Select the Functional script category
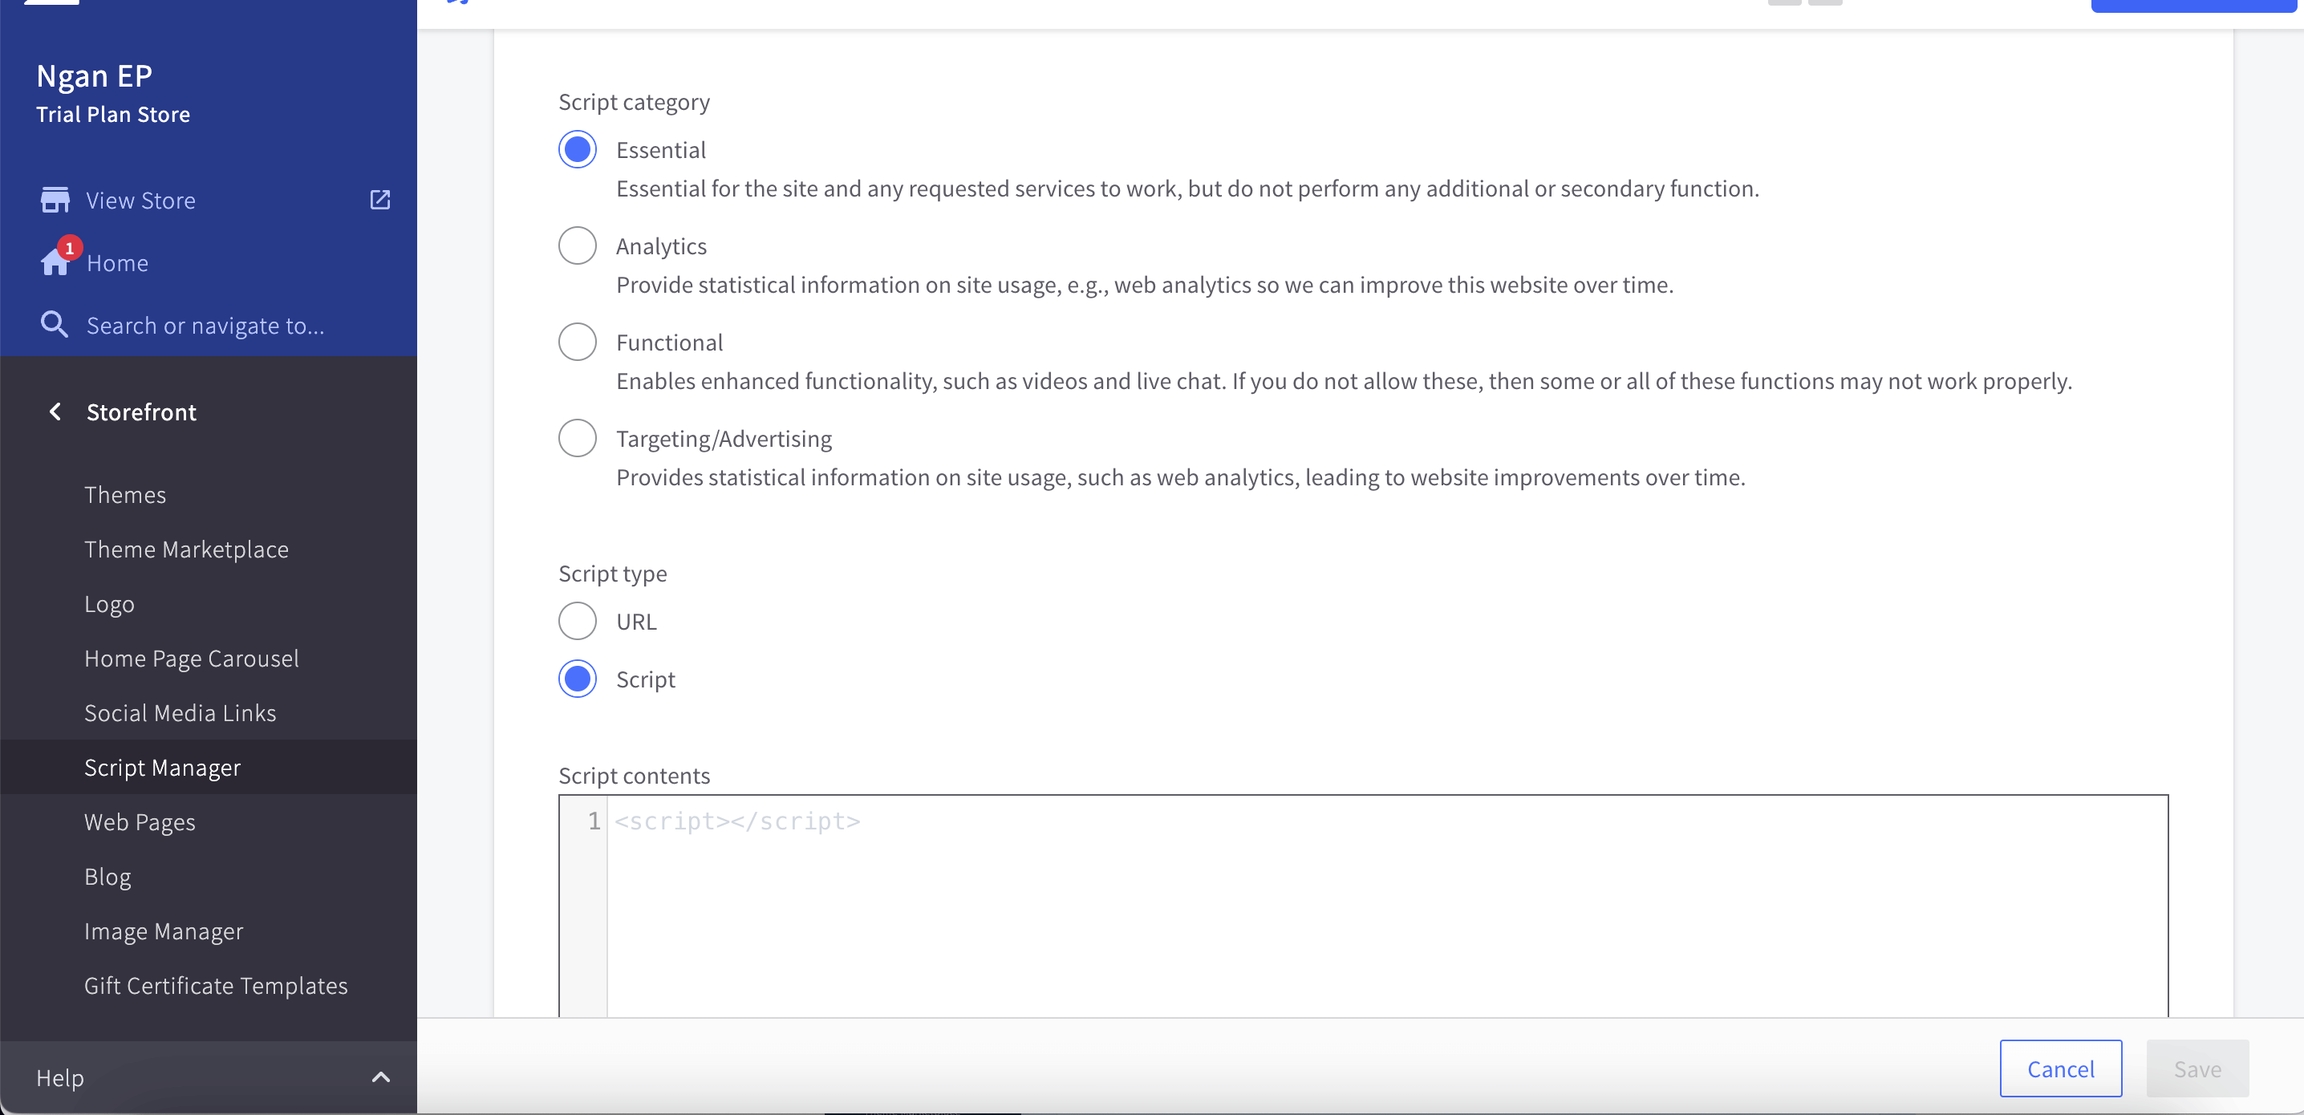 point(577,342)
